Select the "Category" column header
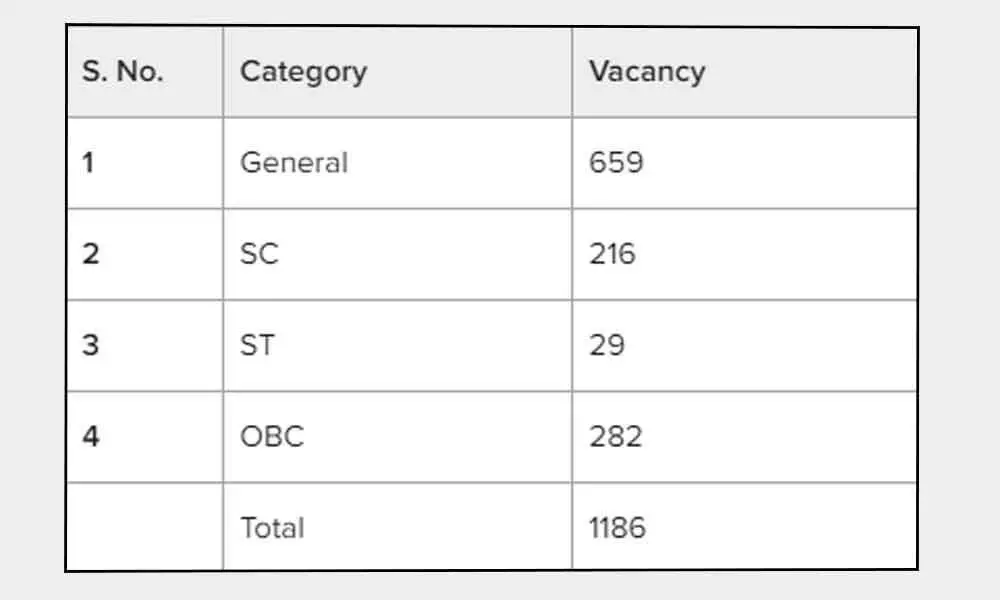 click(x=304, y=72)
